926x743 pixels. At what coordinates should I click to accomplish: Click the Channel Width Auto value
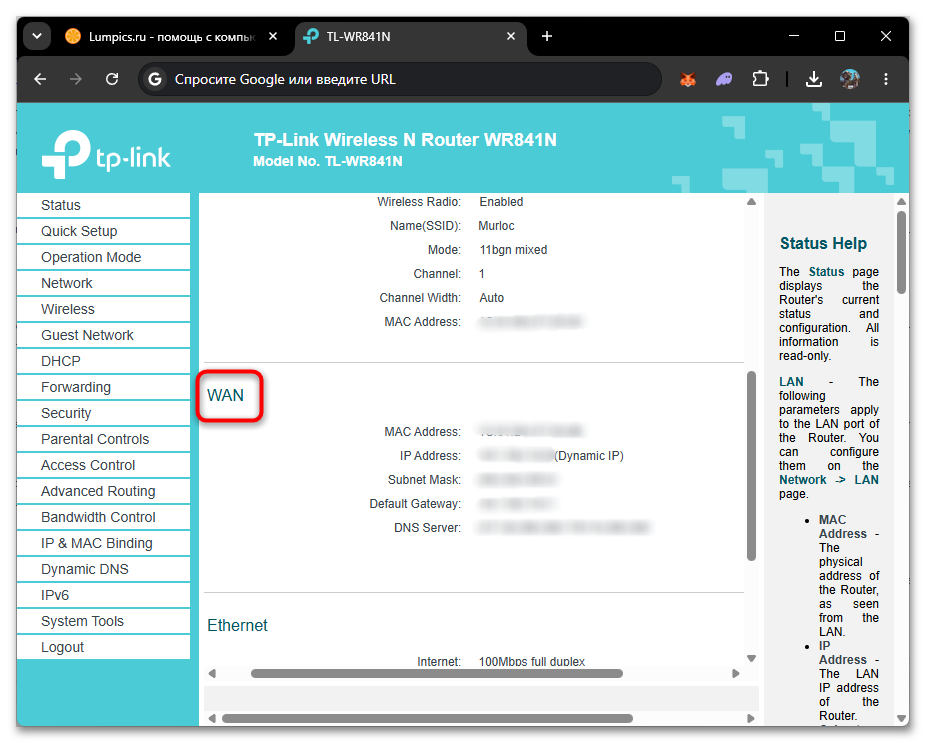491,298
